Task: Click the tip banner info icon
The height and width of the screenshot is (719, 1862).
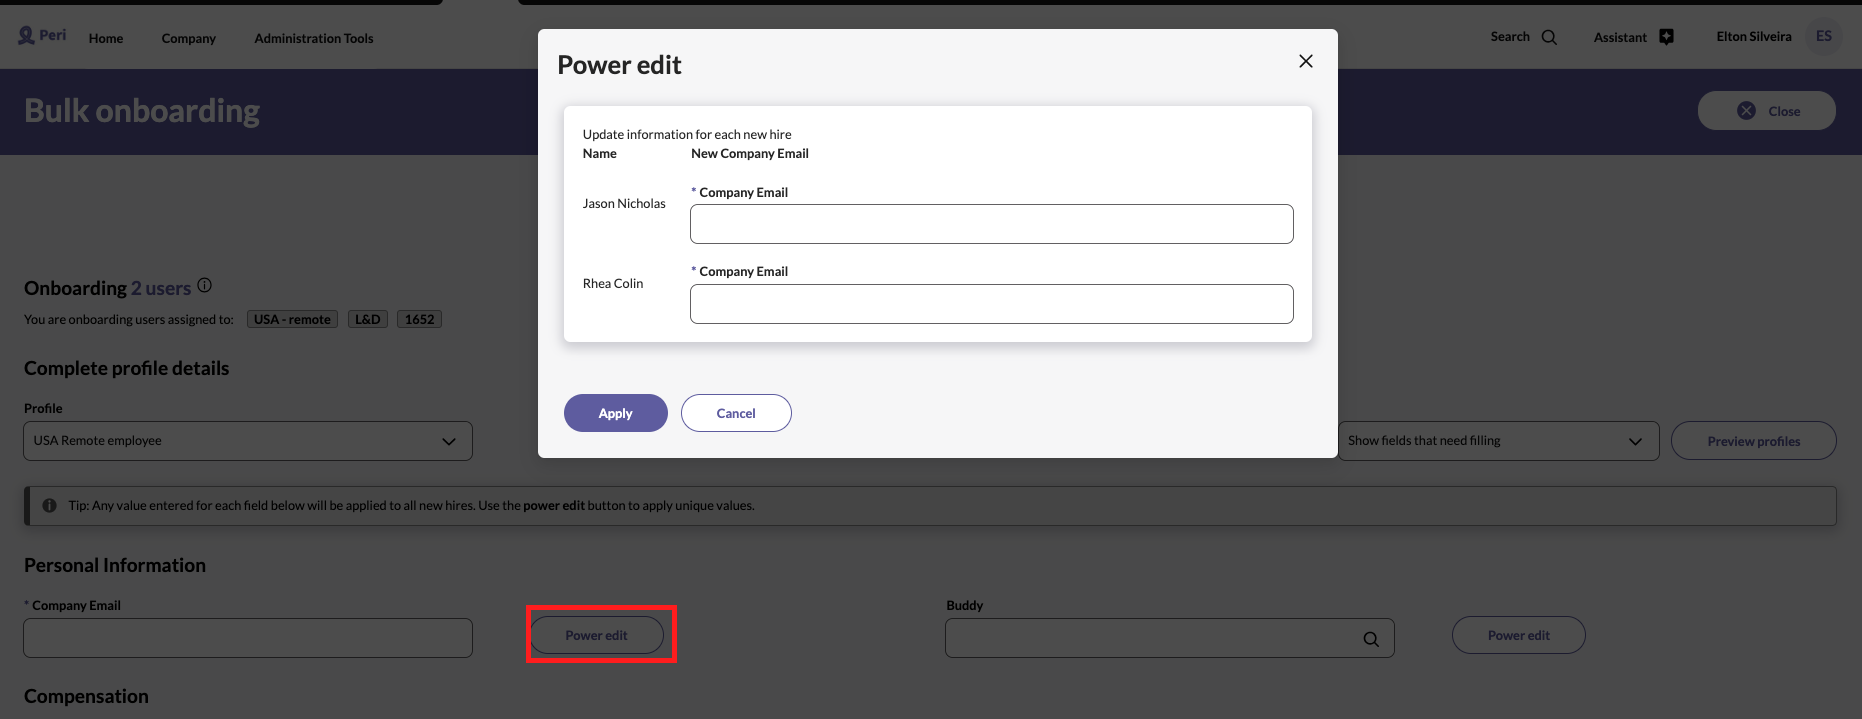Action: 49,506
